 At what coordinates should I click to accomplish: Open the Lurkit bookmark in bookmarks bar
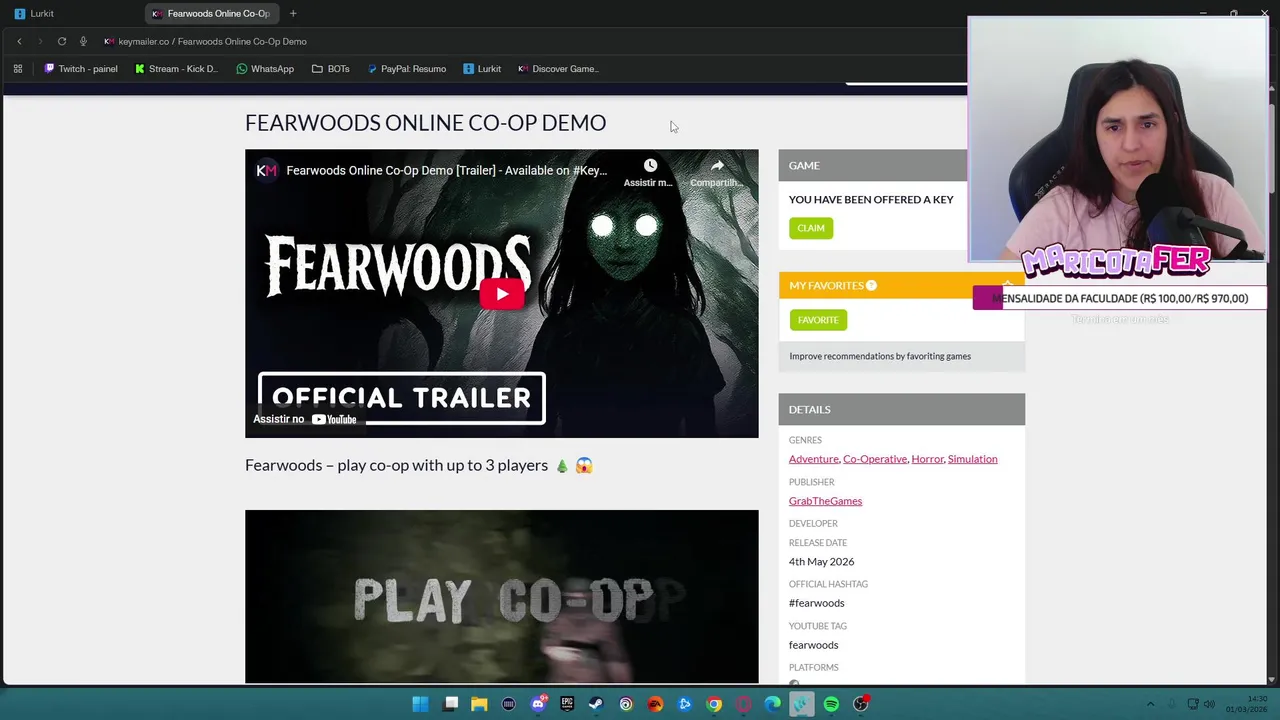click(x=482, y=69)
